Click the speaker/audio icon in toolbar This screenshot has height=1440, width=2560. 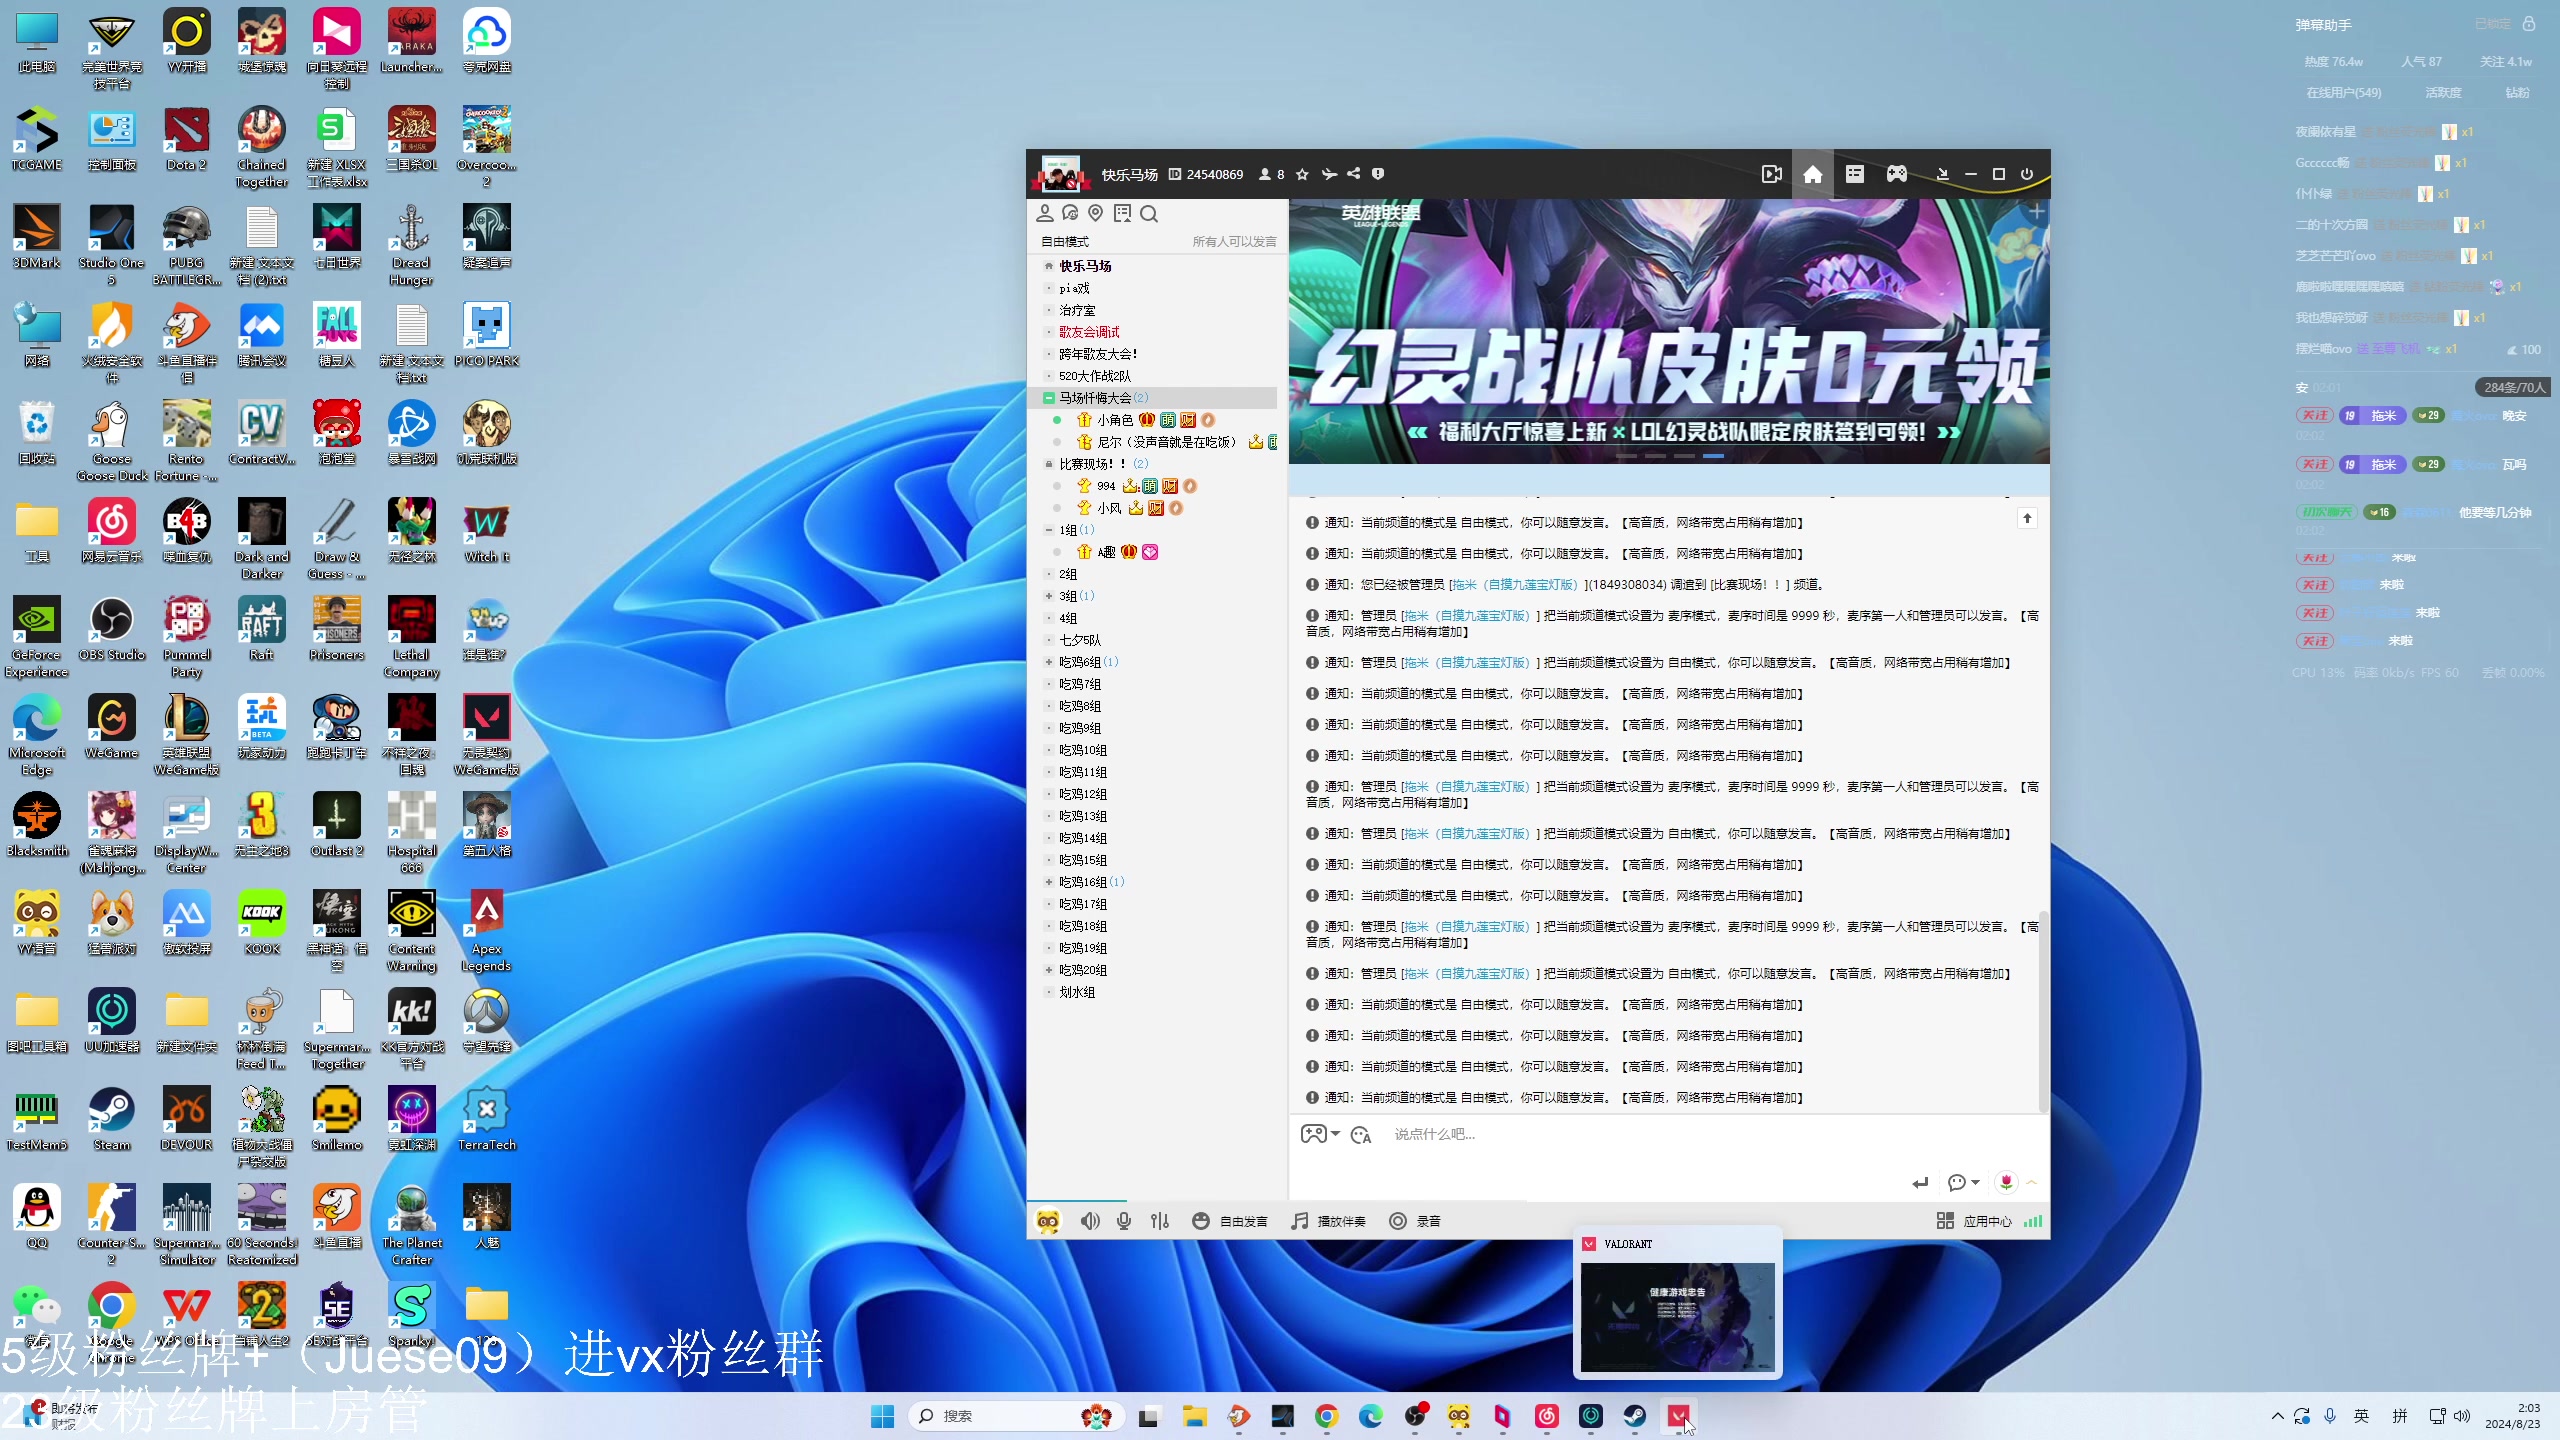(x=1088, y=1220)
